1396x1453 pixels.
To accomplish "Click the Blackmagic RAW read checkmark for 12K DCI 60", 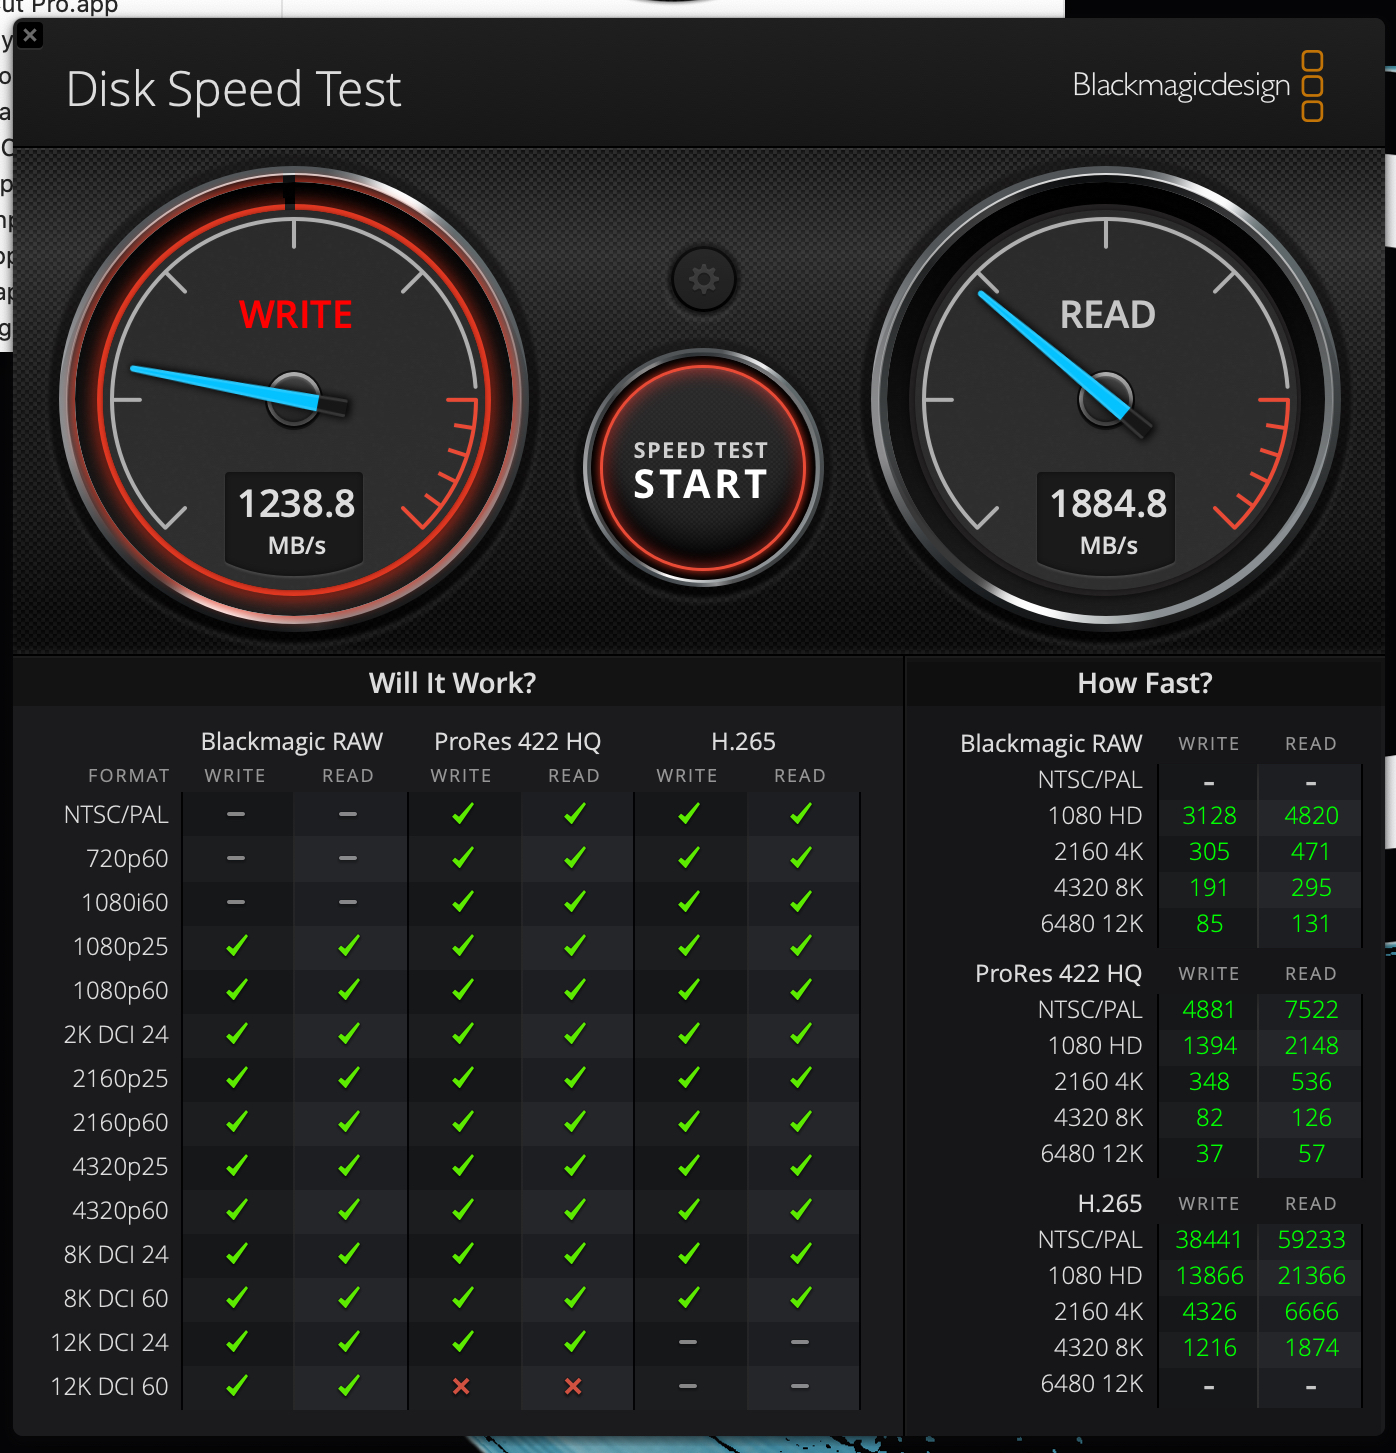I will [x=349, y=1386].
